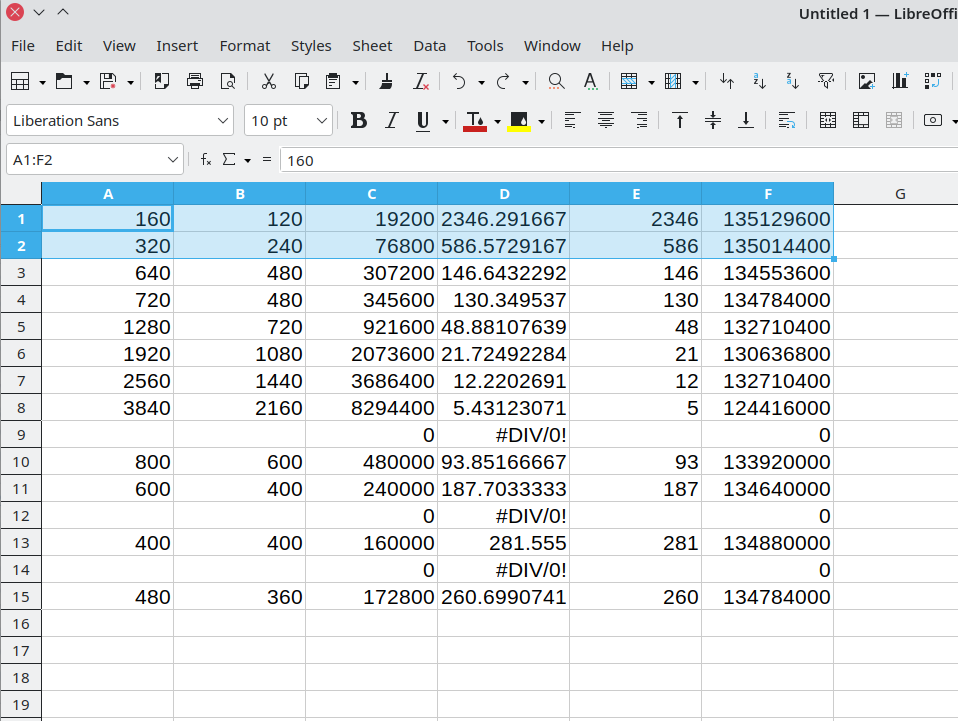
Task: Toggle Underline formatting
Action: click(423, 120)
